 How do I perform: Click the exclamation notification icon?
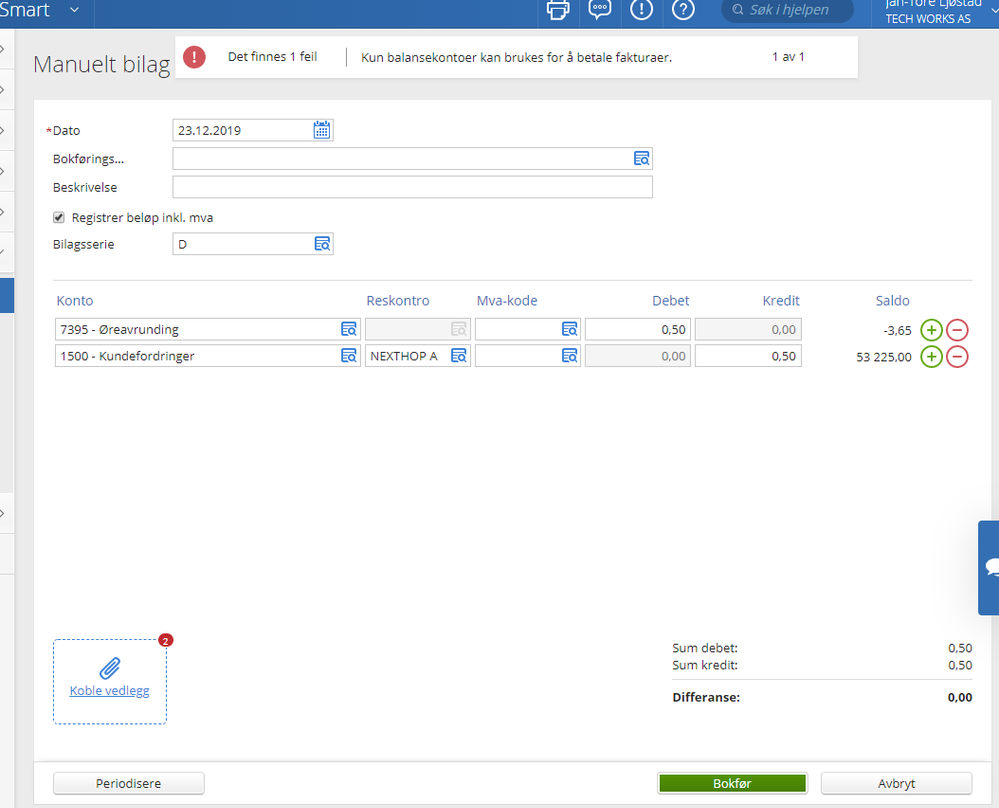[x=641, y=10]
